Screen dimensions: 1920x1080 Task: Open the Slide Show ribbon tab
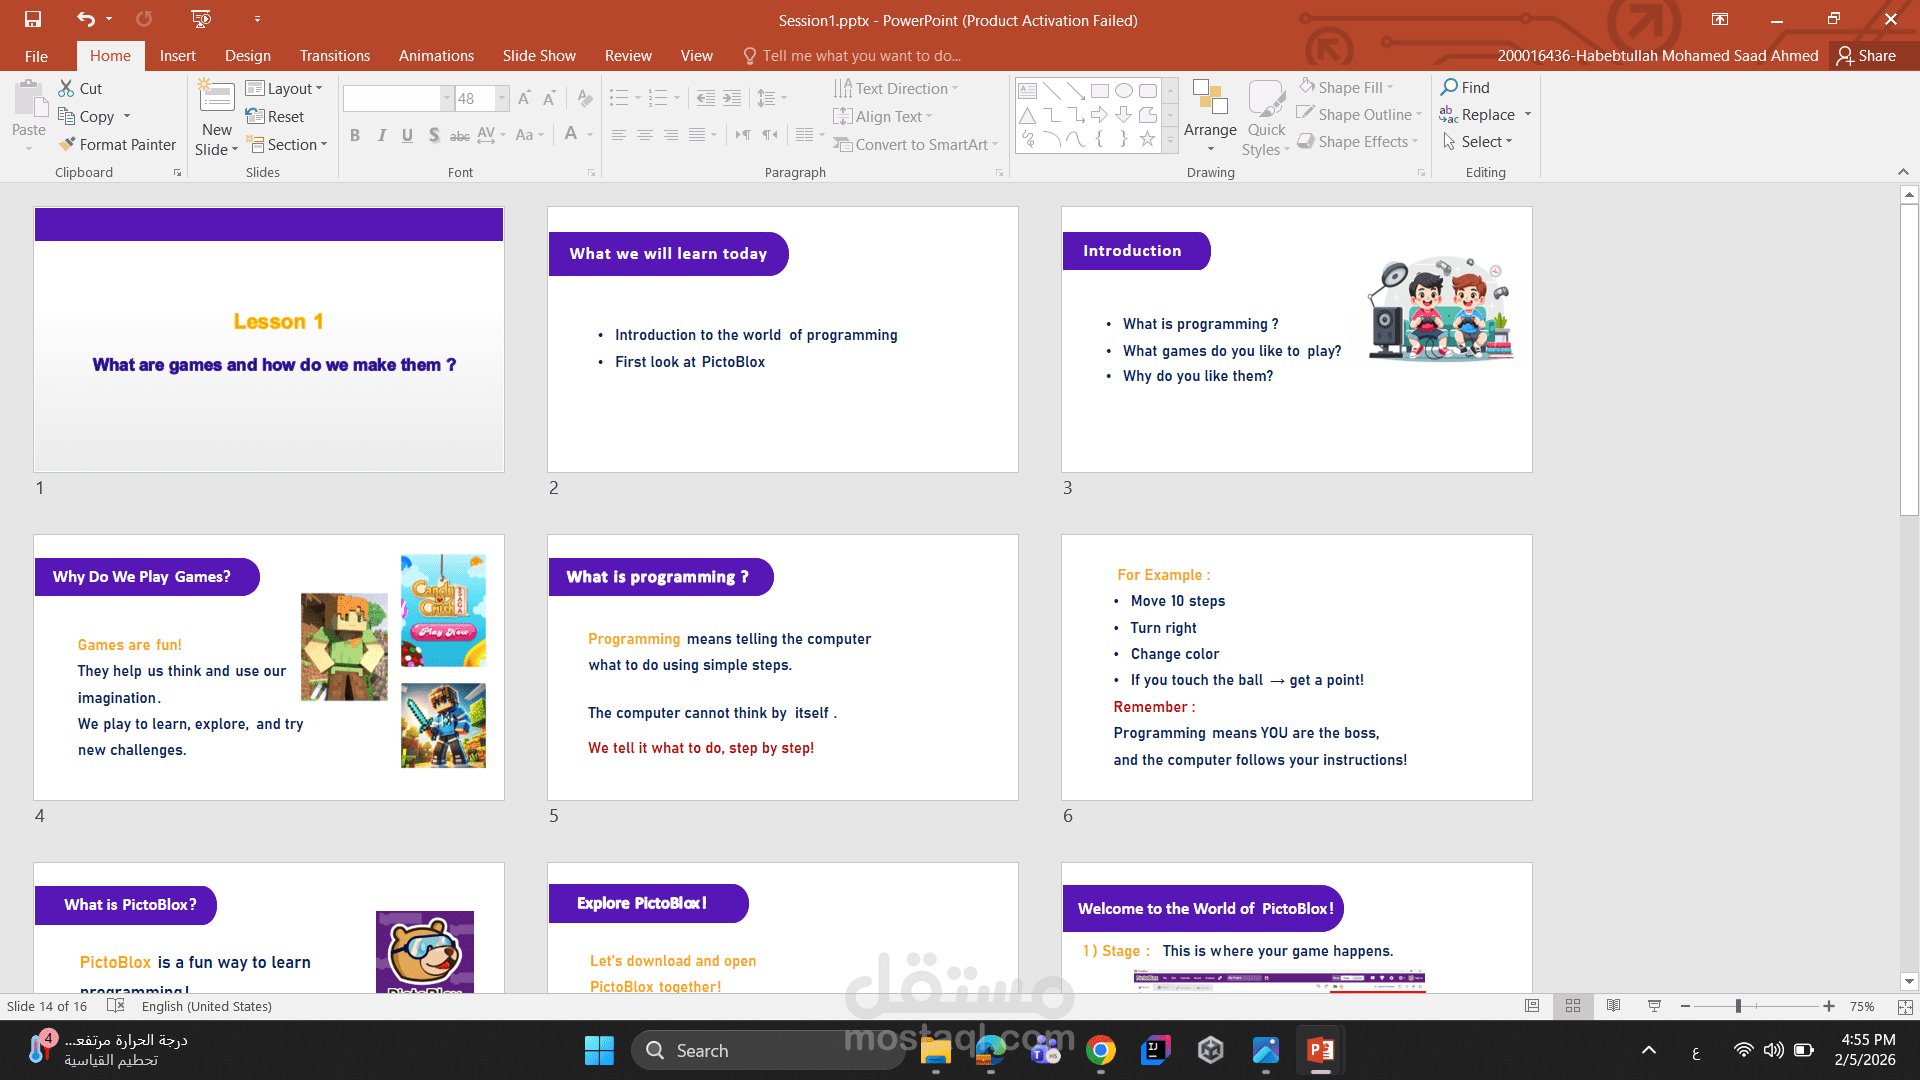(539, 55)
